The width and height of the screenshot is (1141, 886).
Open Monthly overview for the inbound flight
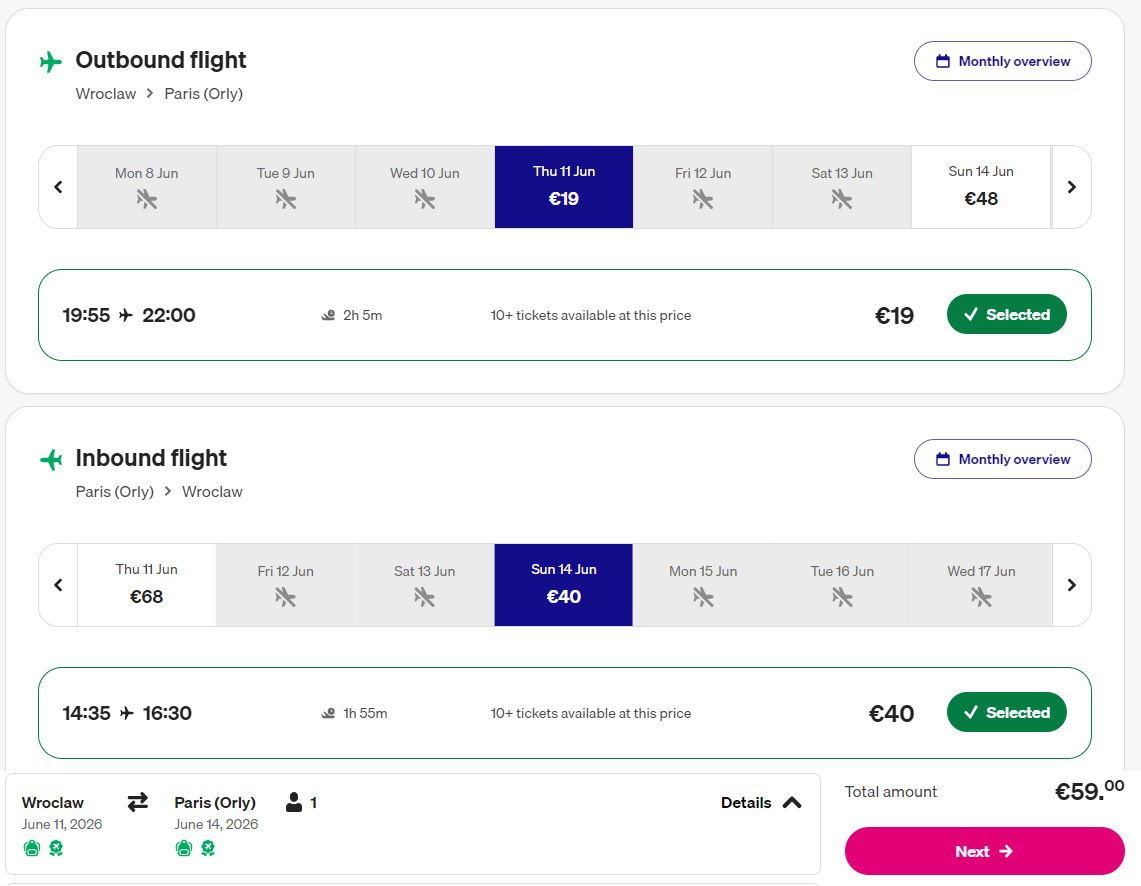pos(1002,459)
